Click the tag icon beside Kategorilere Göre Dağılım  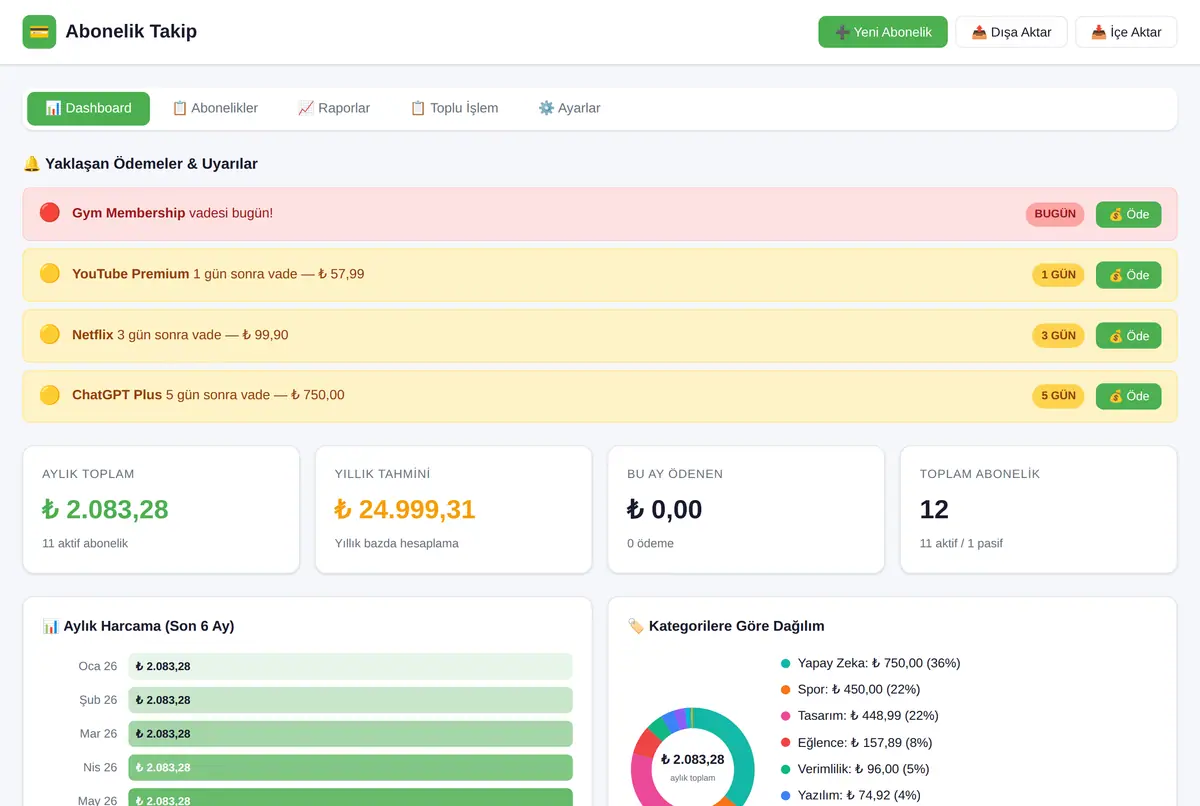tap(636, 626)
